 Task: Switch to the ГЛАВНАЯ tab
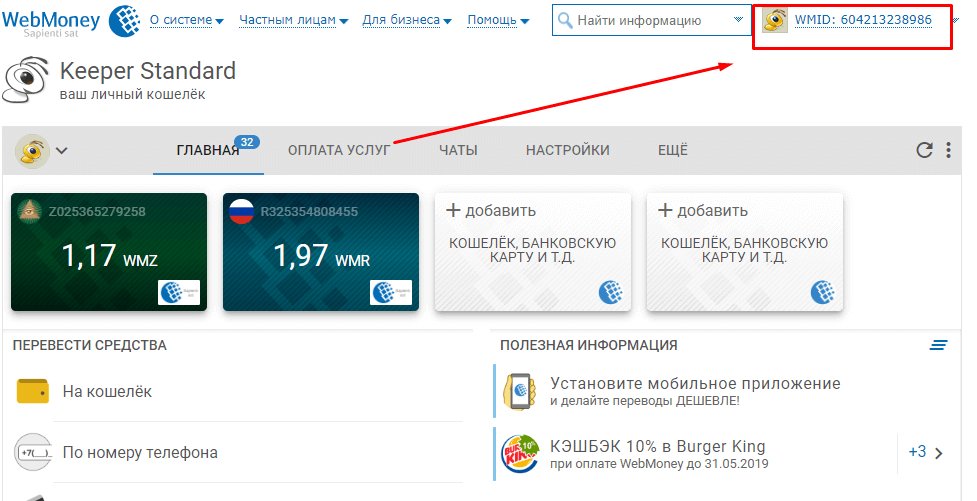(208, 150)
